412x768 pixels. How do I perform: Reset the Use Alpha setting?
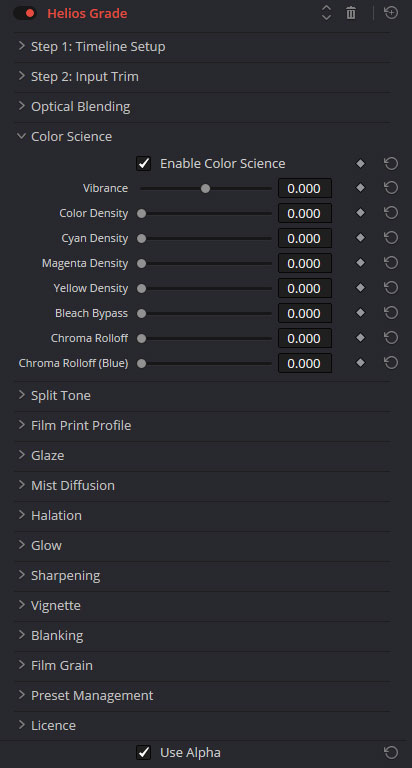391,752
